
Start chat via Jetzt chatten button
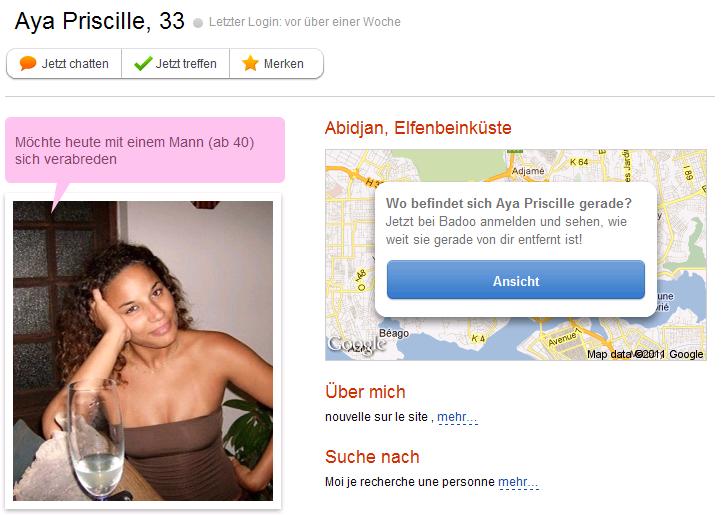pyautogui.click(x=64, y=64)
